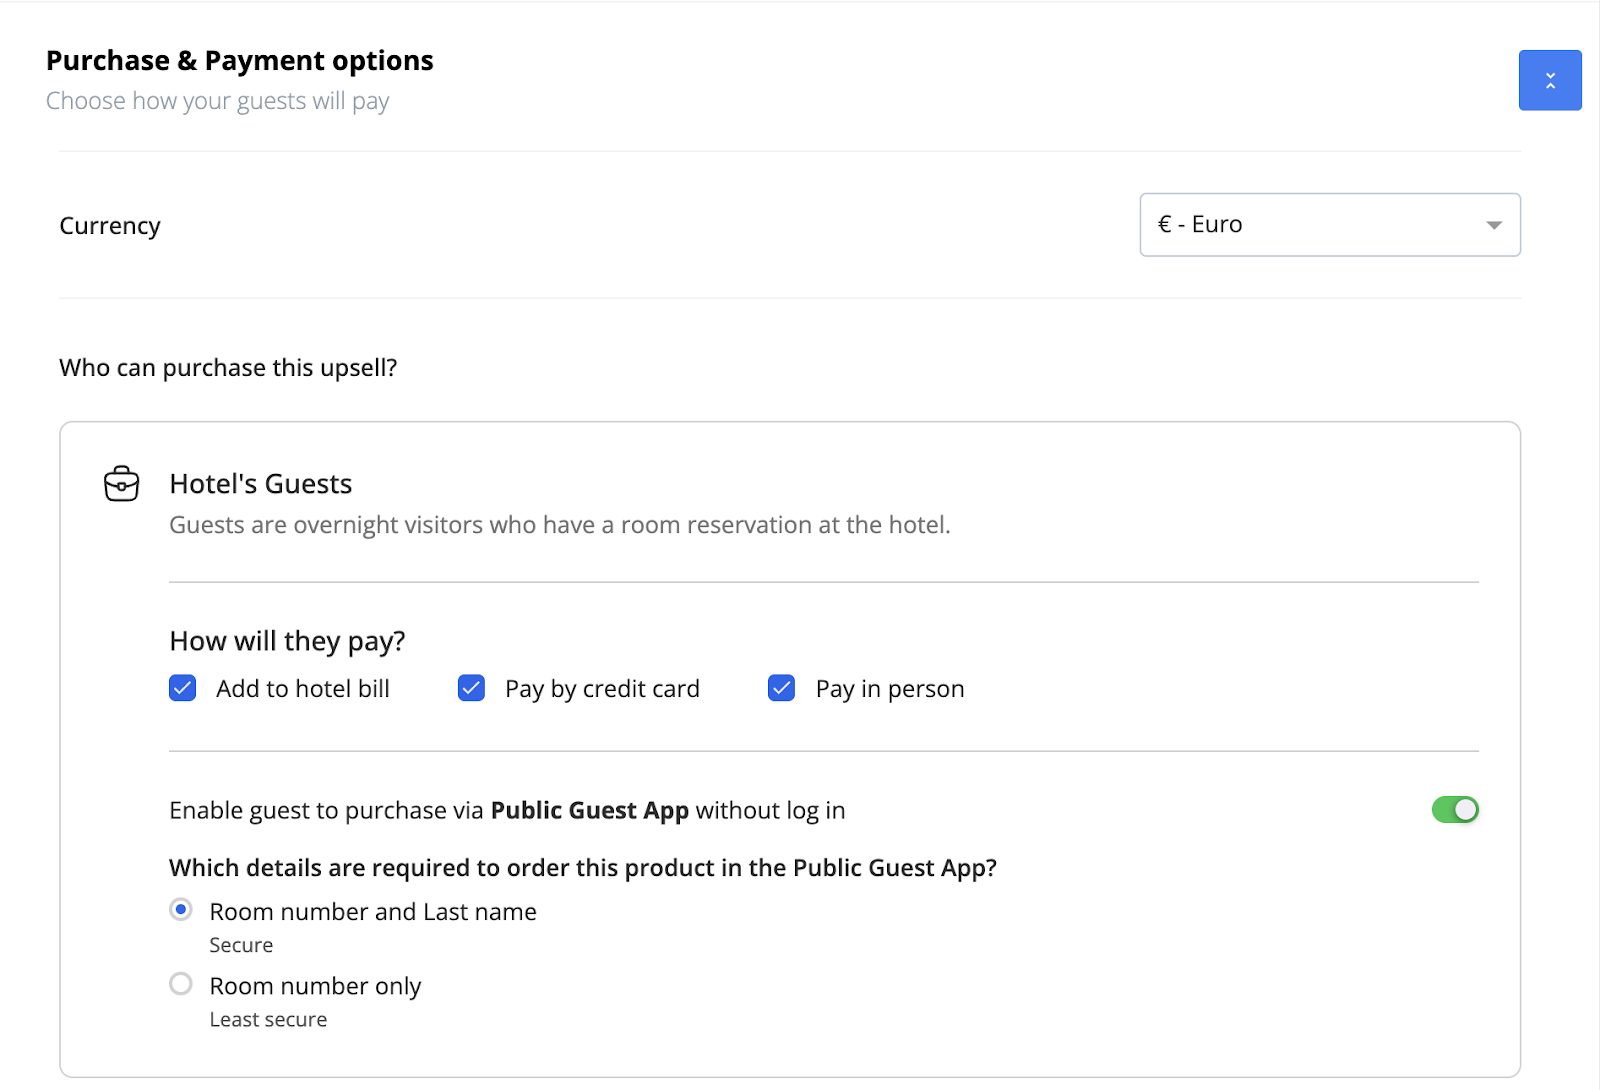Viewport: 1600px width, 1090px height.
Task: Uncheck the Pay in person checkbox
Action: [x=781, y=689]
